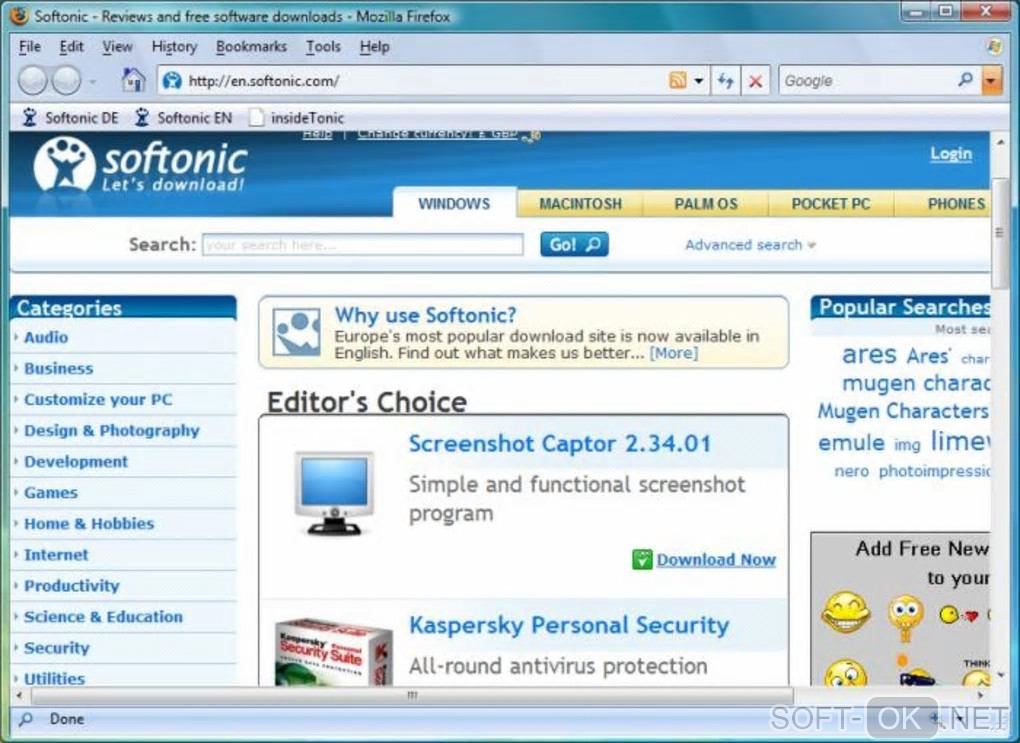
Task: Click the emule popular search link
Action: pyautogui.click(x=852, y=443)
